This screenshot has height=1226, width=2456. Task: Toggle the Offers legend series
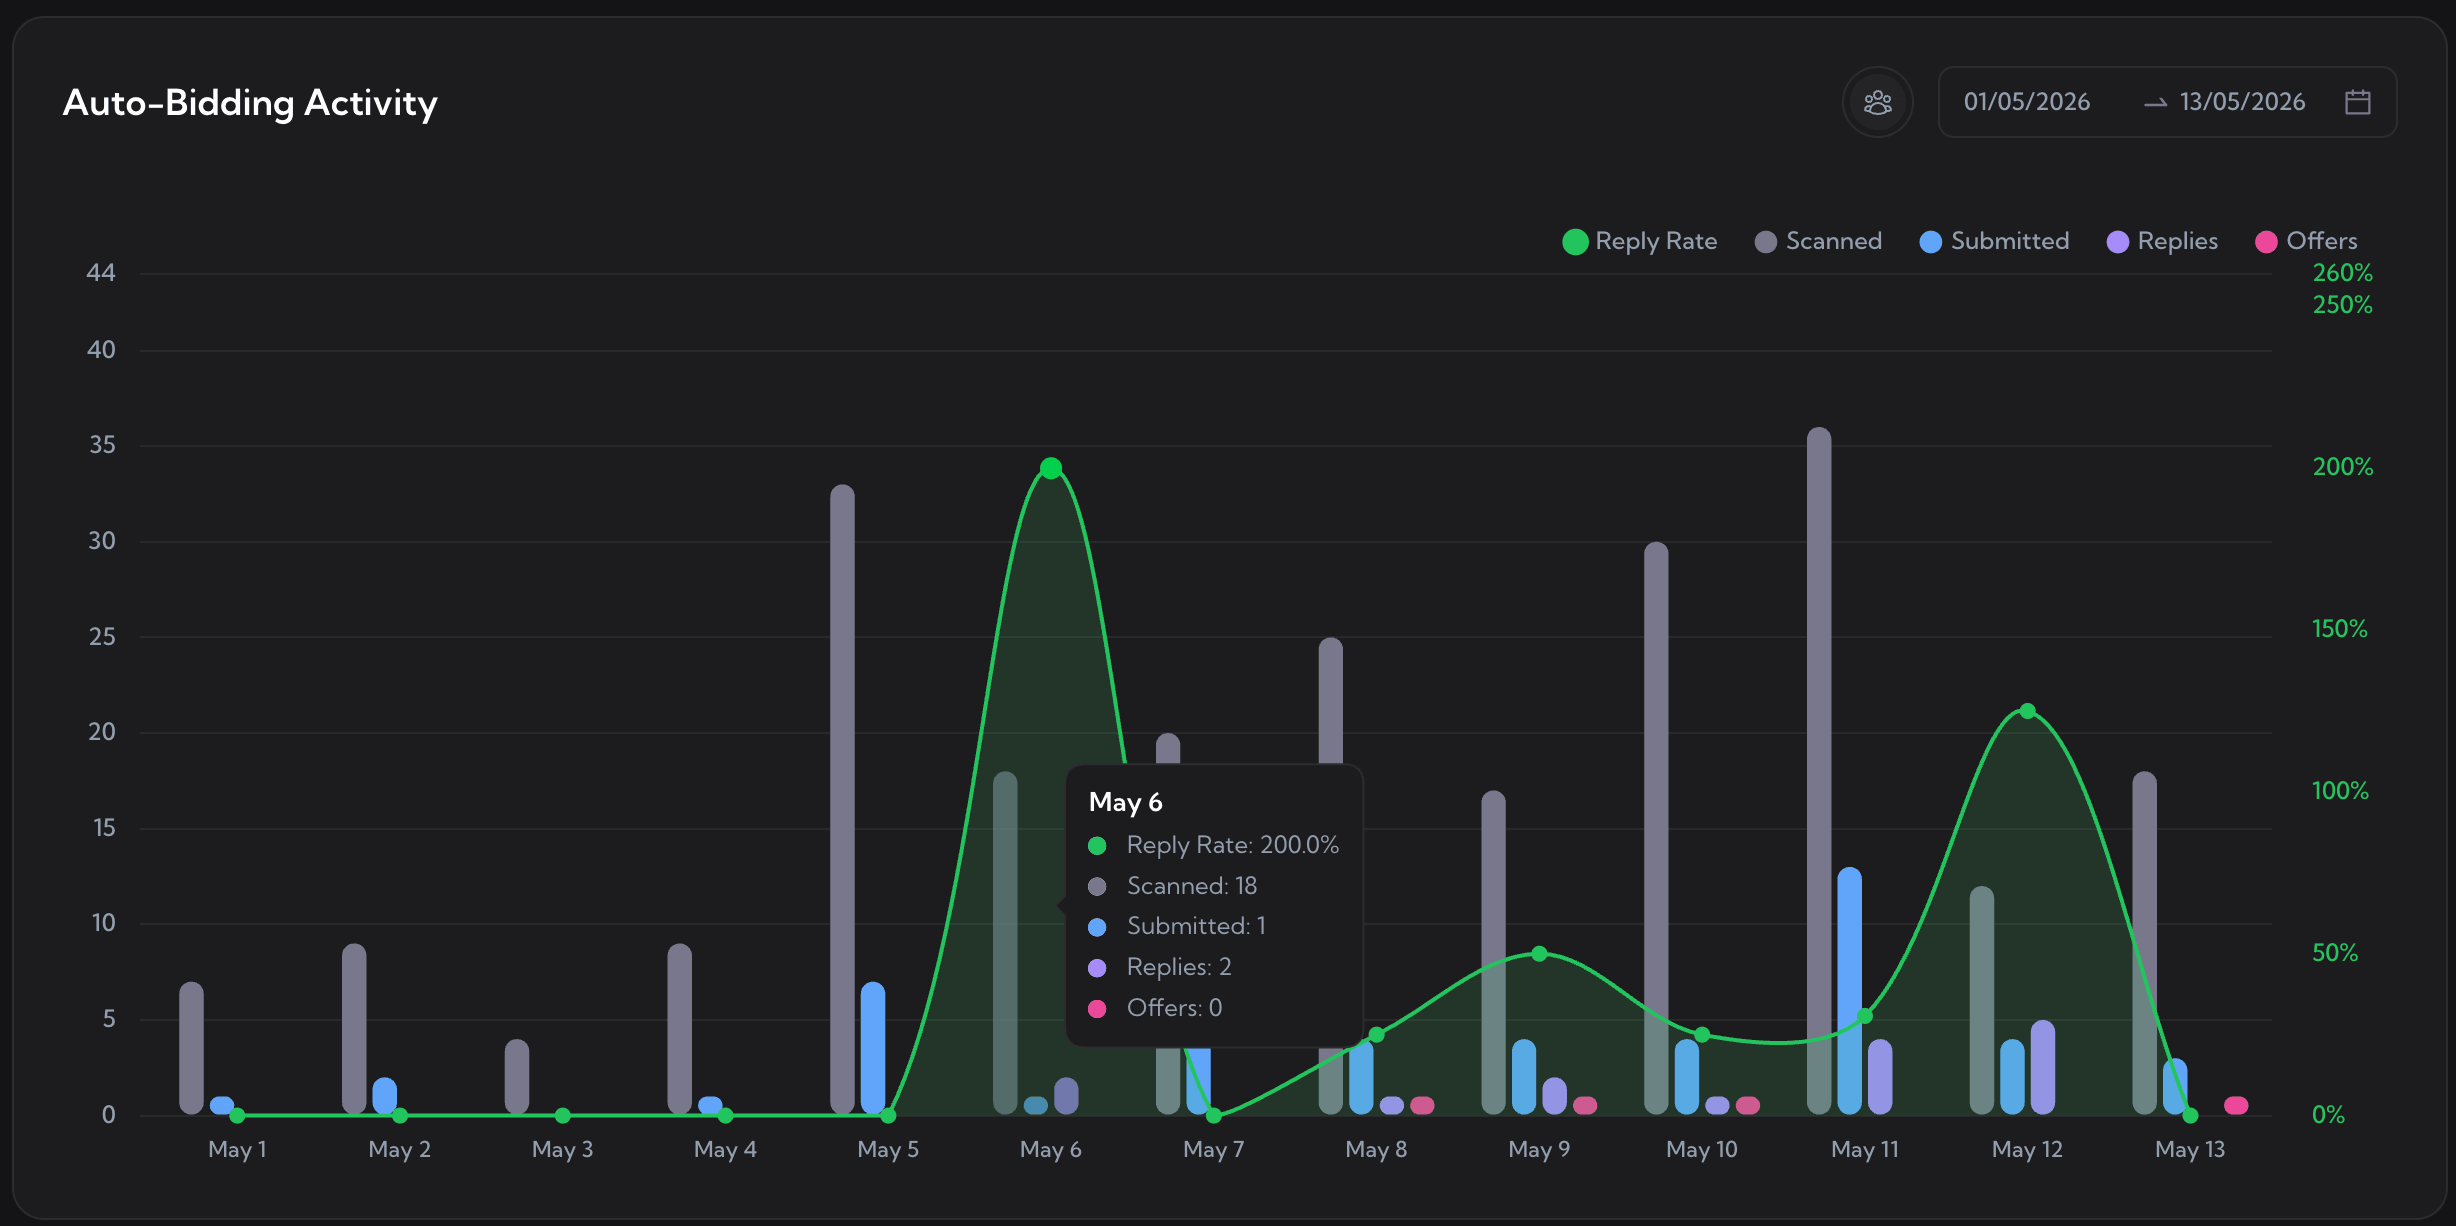coord(2306,241)
